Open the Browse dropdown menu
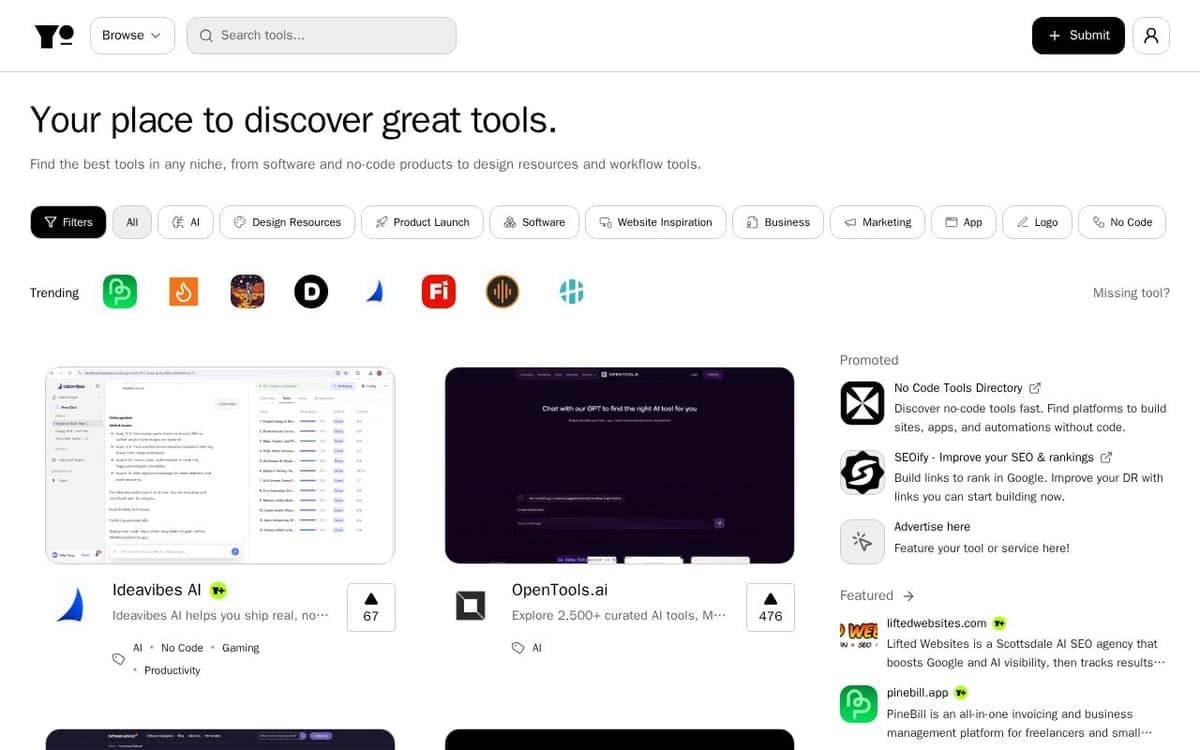 point(132,35)
